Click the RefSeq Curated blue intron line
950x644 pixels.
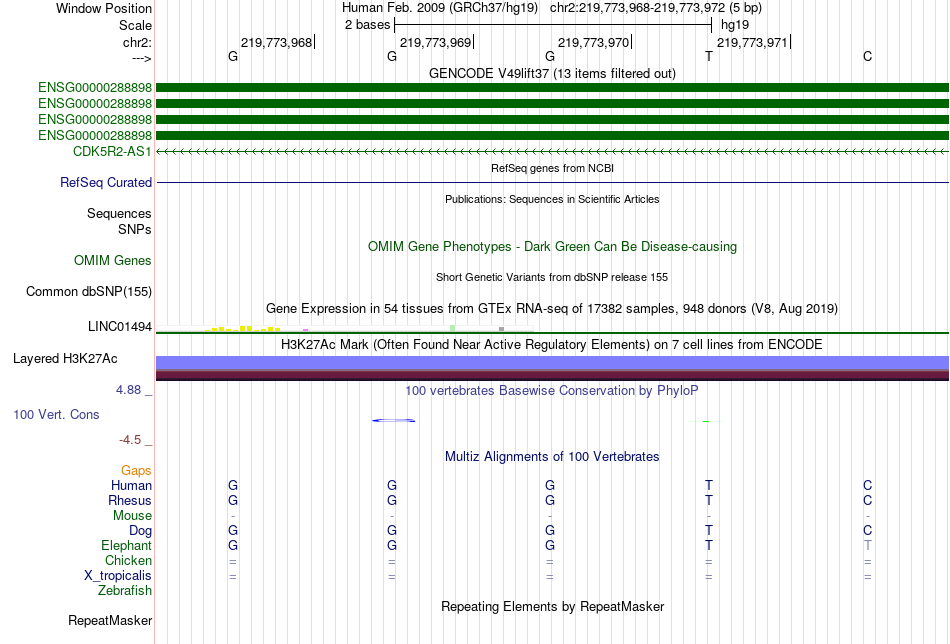pyautogui.click(x=552, y=182)
